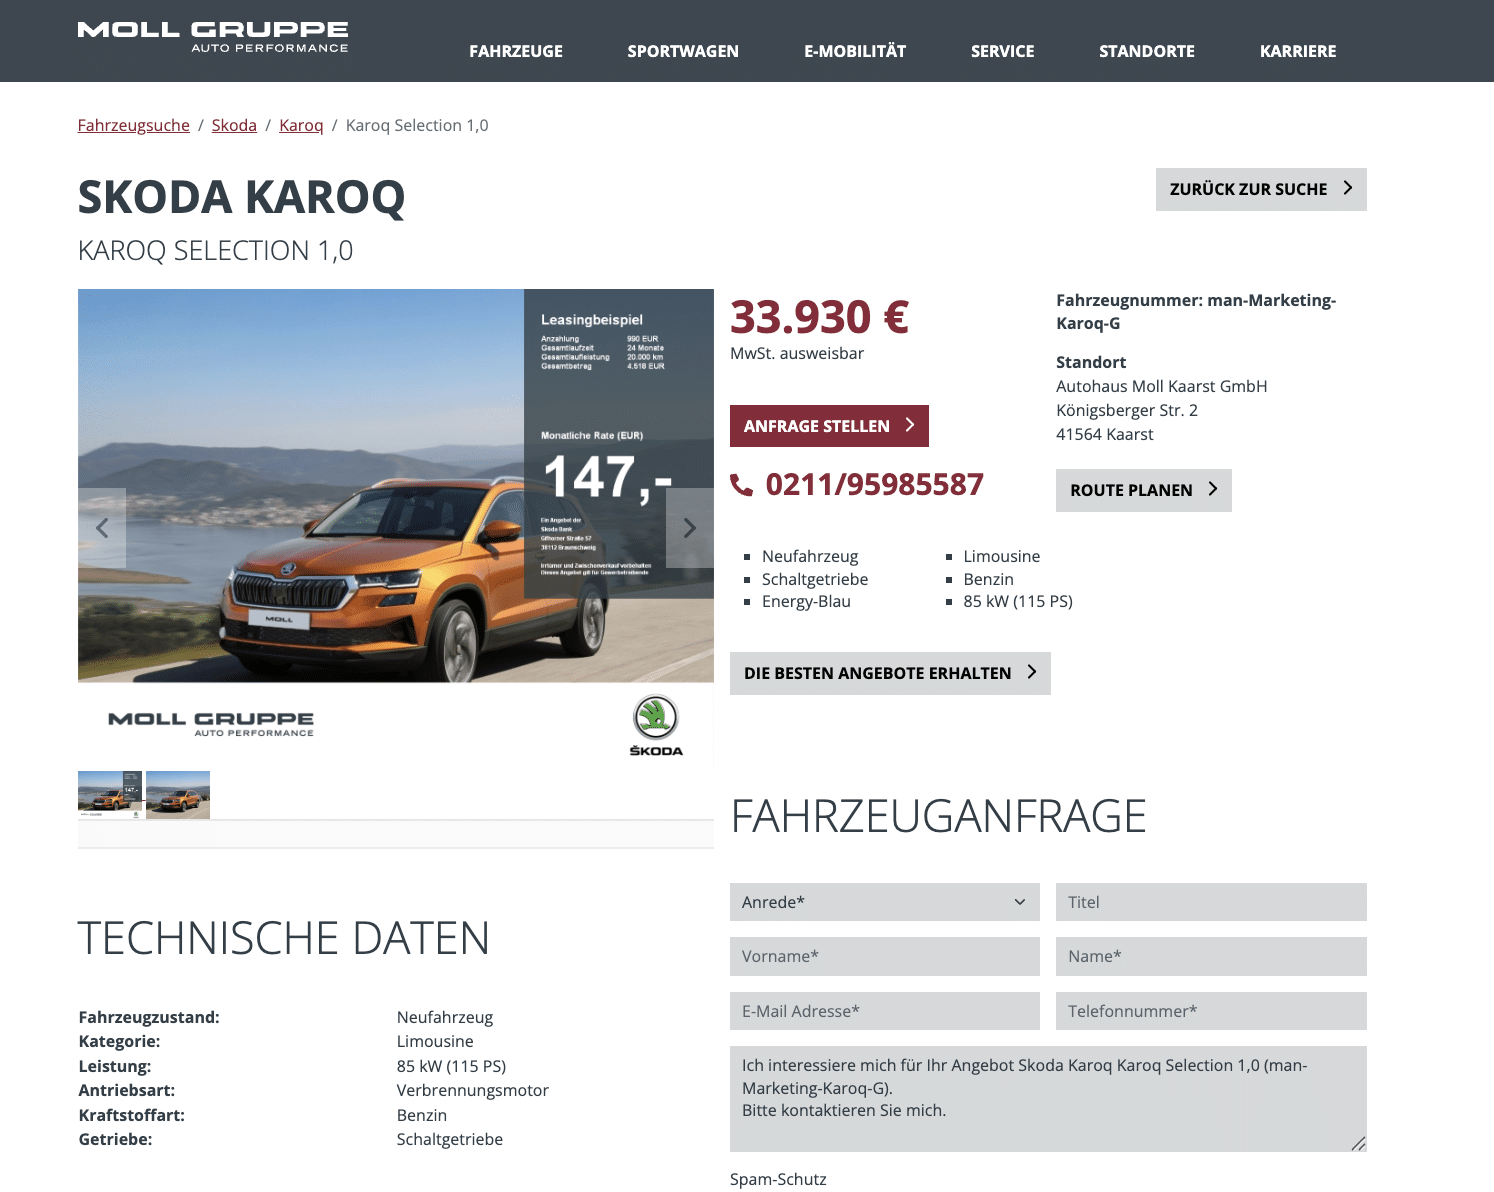
Task: Open the Skoda breadcrumb link
Action: pyautogui.click(x=234, y=125)
